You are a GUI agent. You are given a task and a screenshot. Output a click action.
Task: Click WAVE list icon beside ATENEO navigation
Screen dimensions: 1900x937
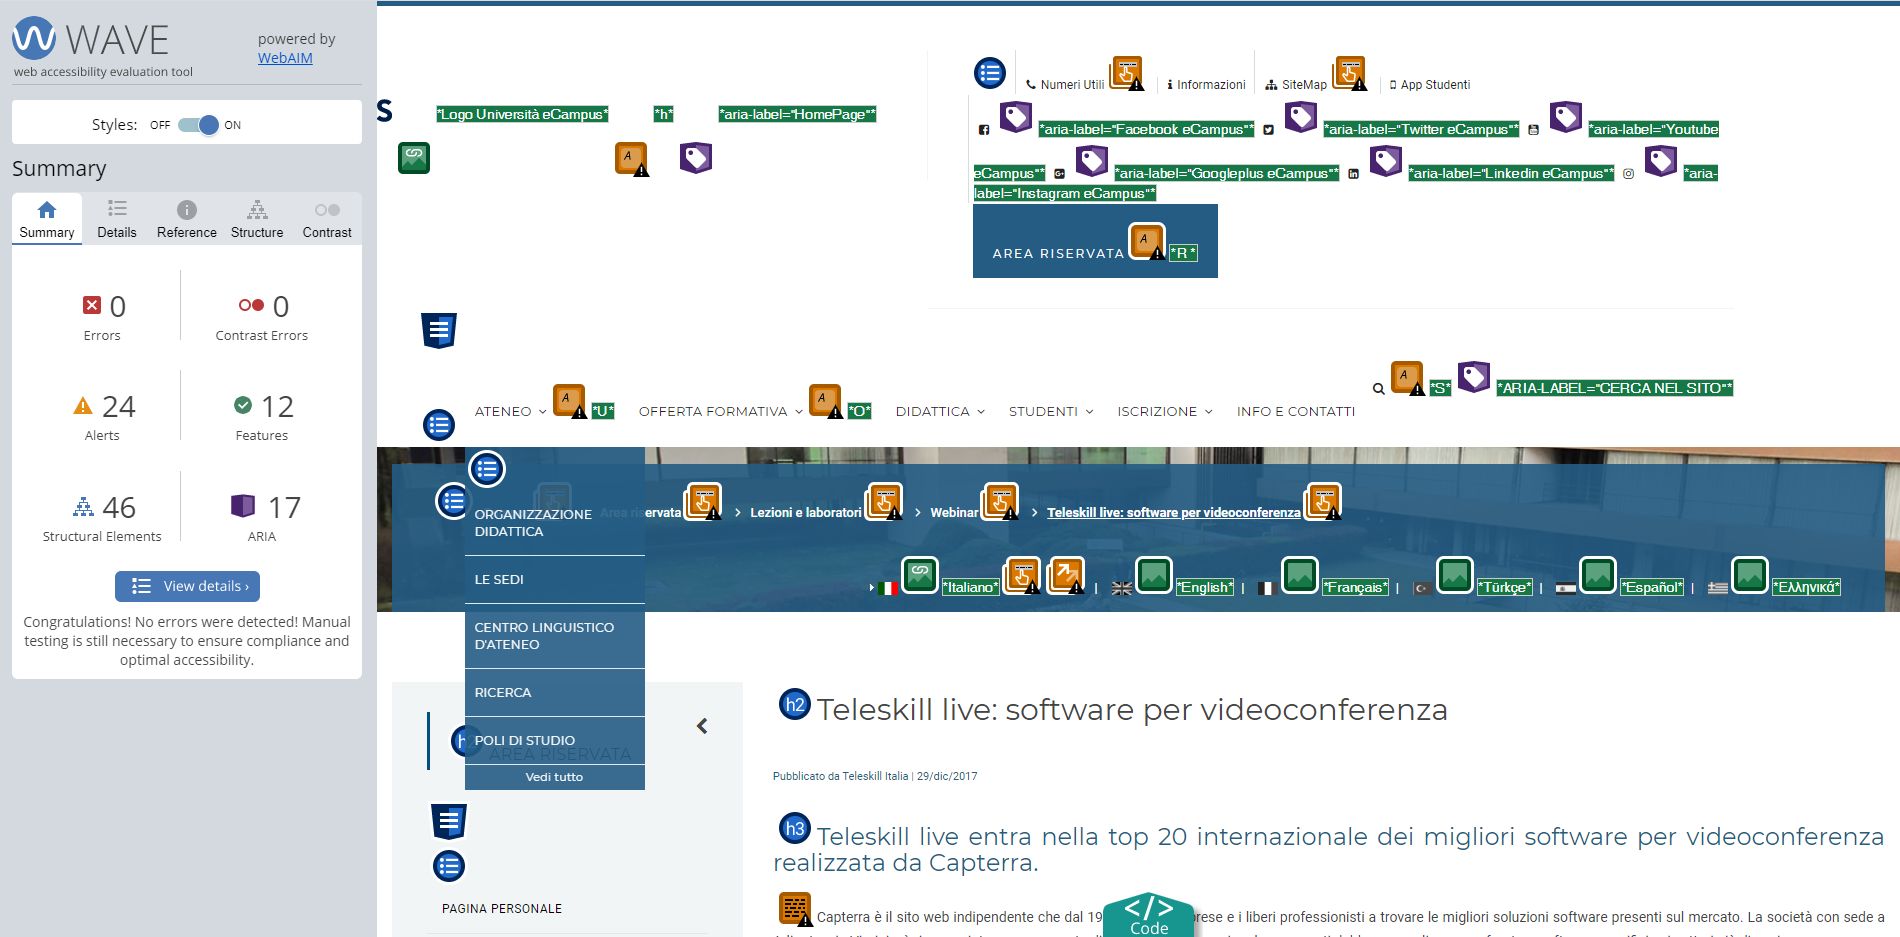tap(439, 425)
